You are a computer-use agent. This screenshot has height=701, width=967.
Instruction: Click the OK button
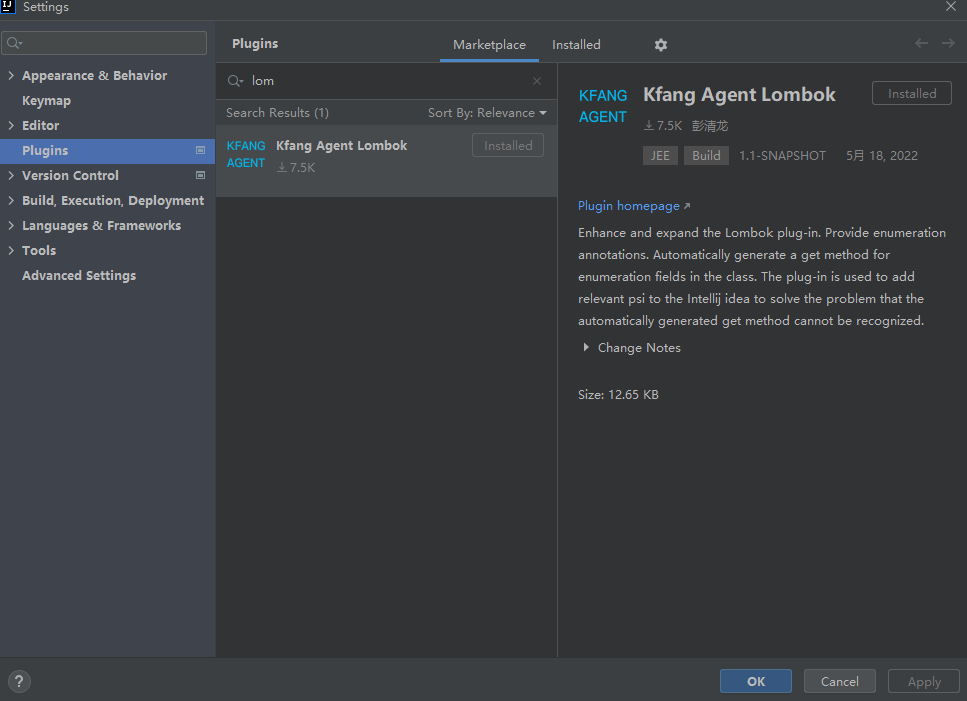tap(755, 681)
